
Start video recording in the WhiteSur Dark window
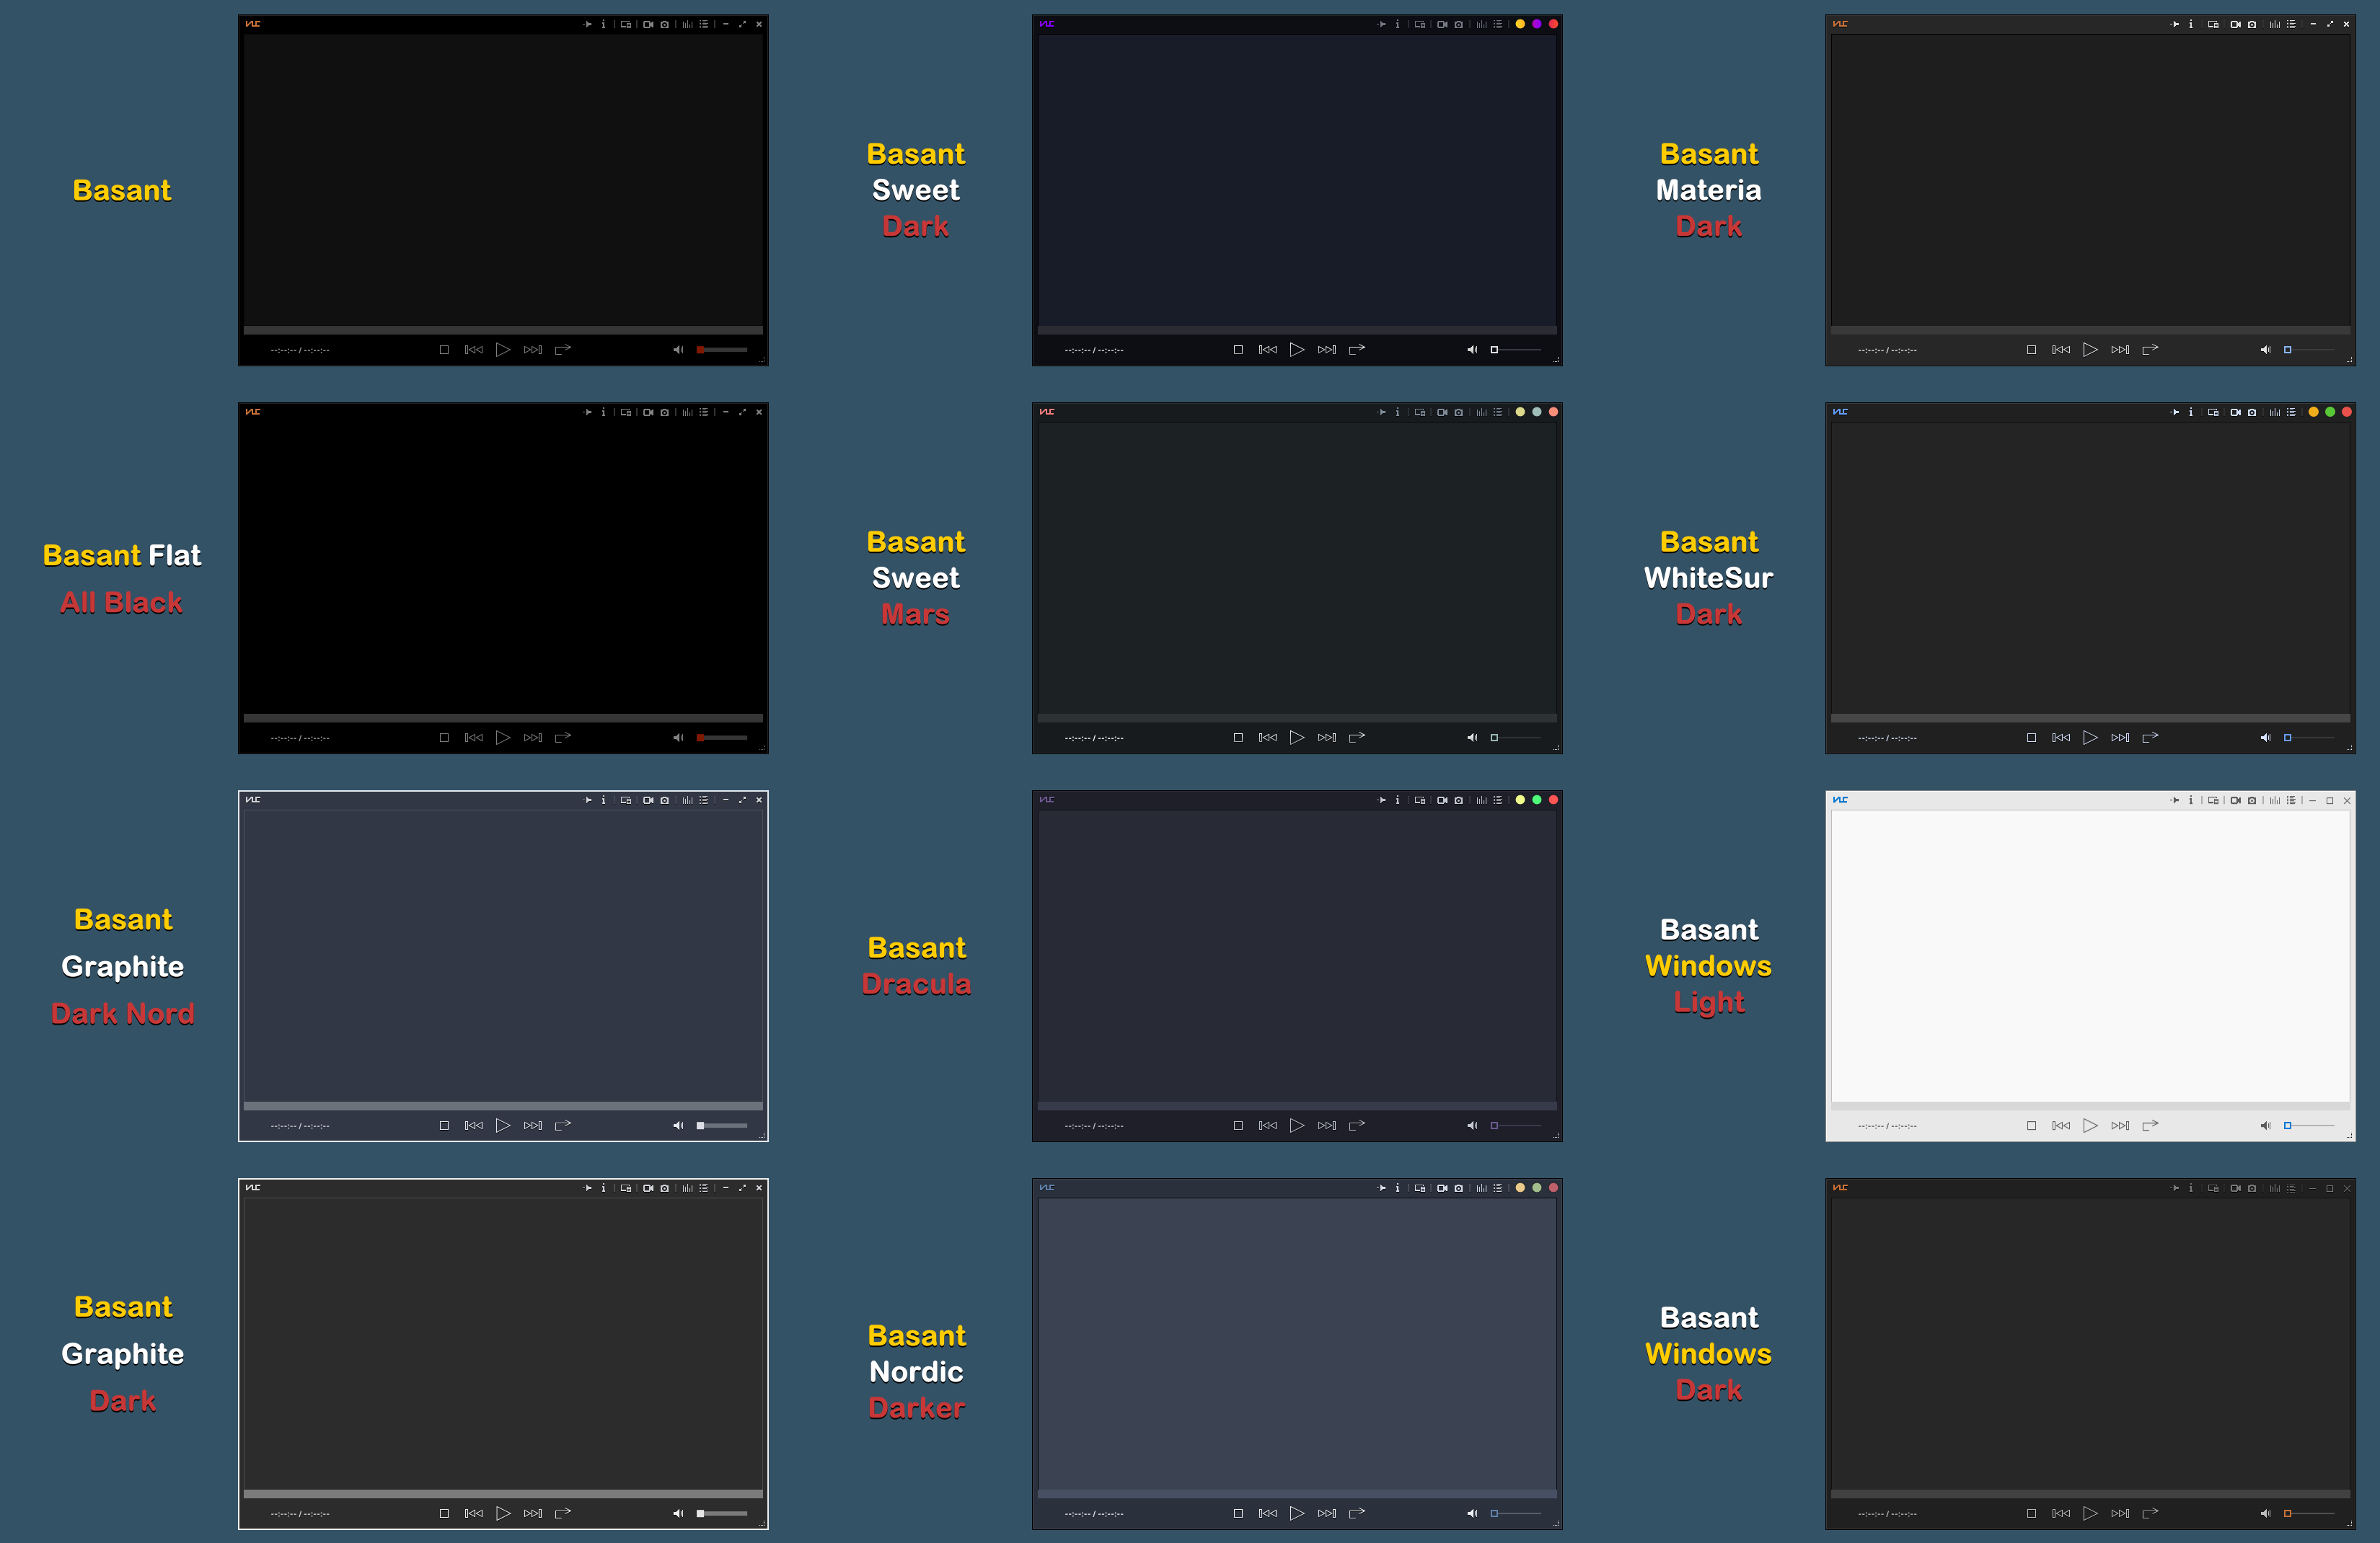[x=2236, y=411]
